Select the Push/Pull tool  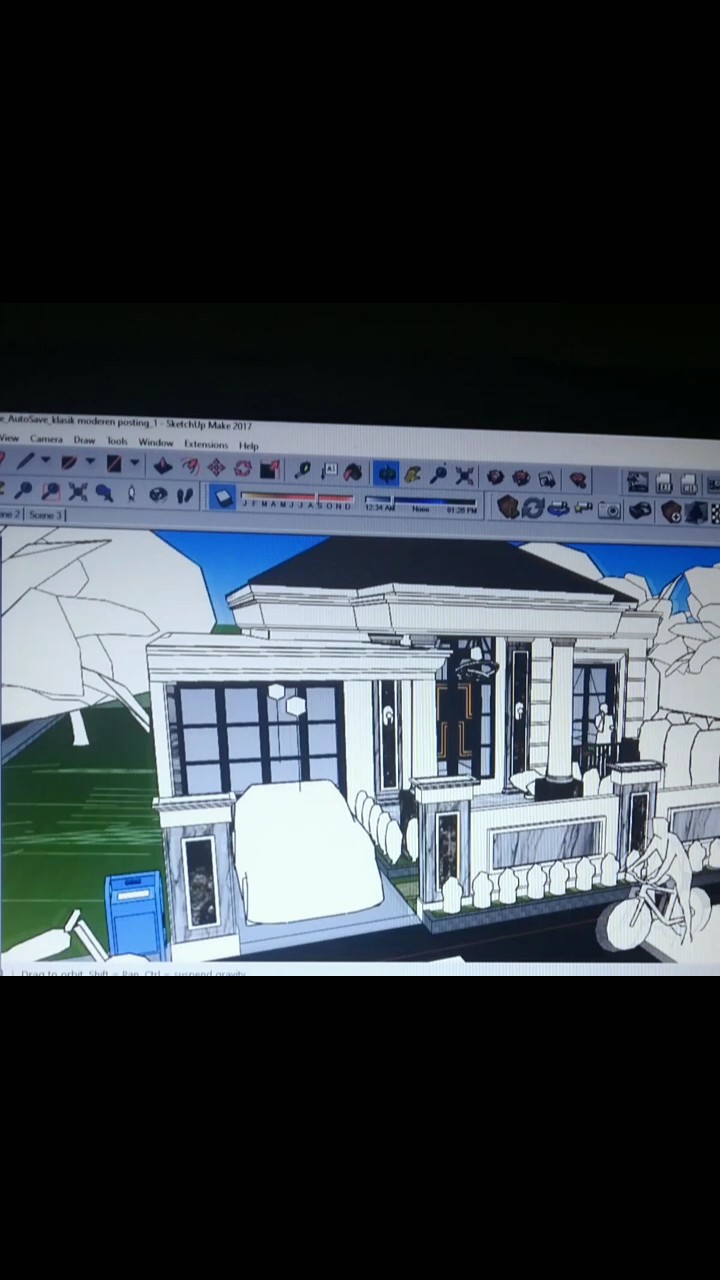coord(162,465)
